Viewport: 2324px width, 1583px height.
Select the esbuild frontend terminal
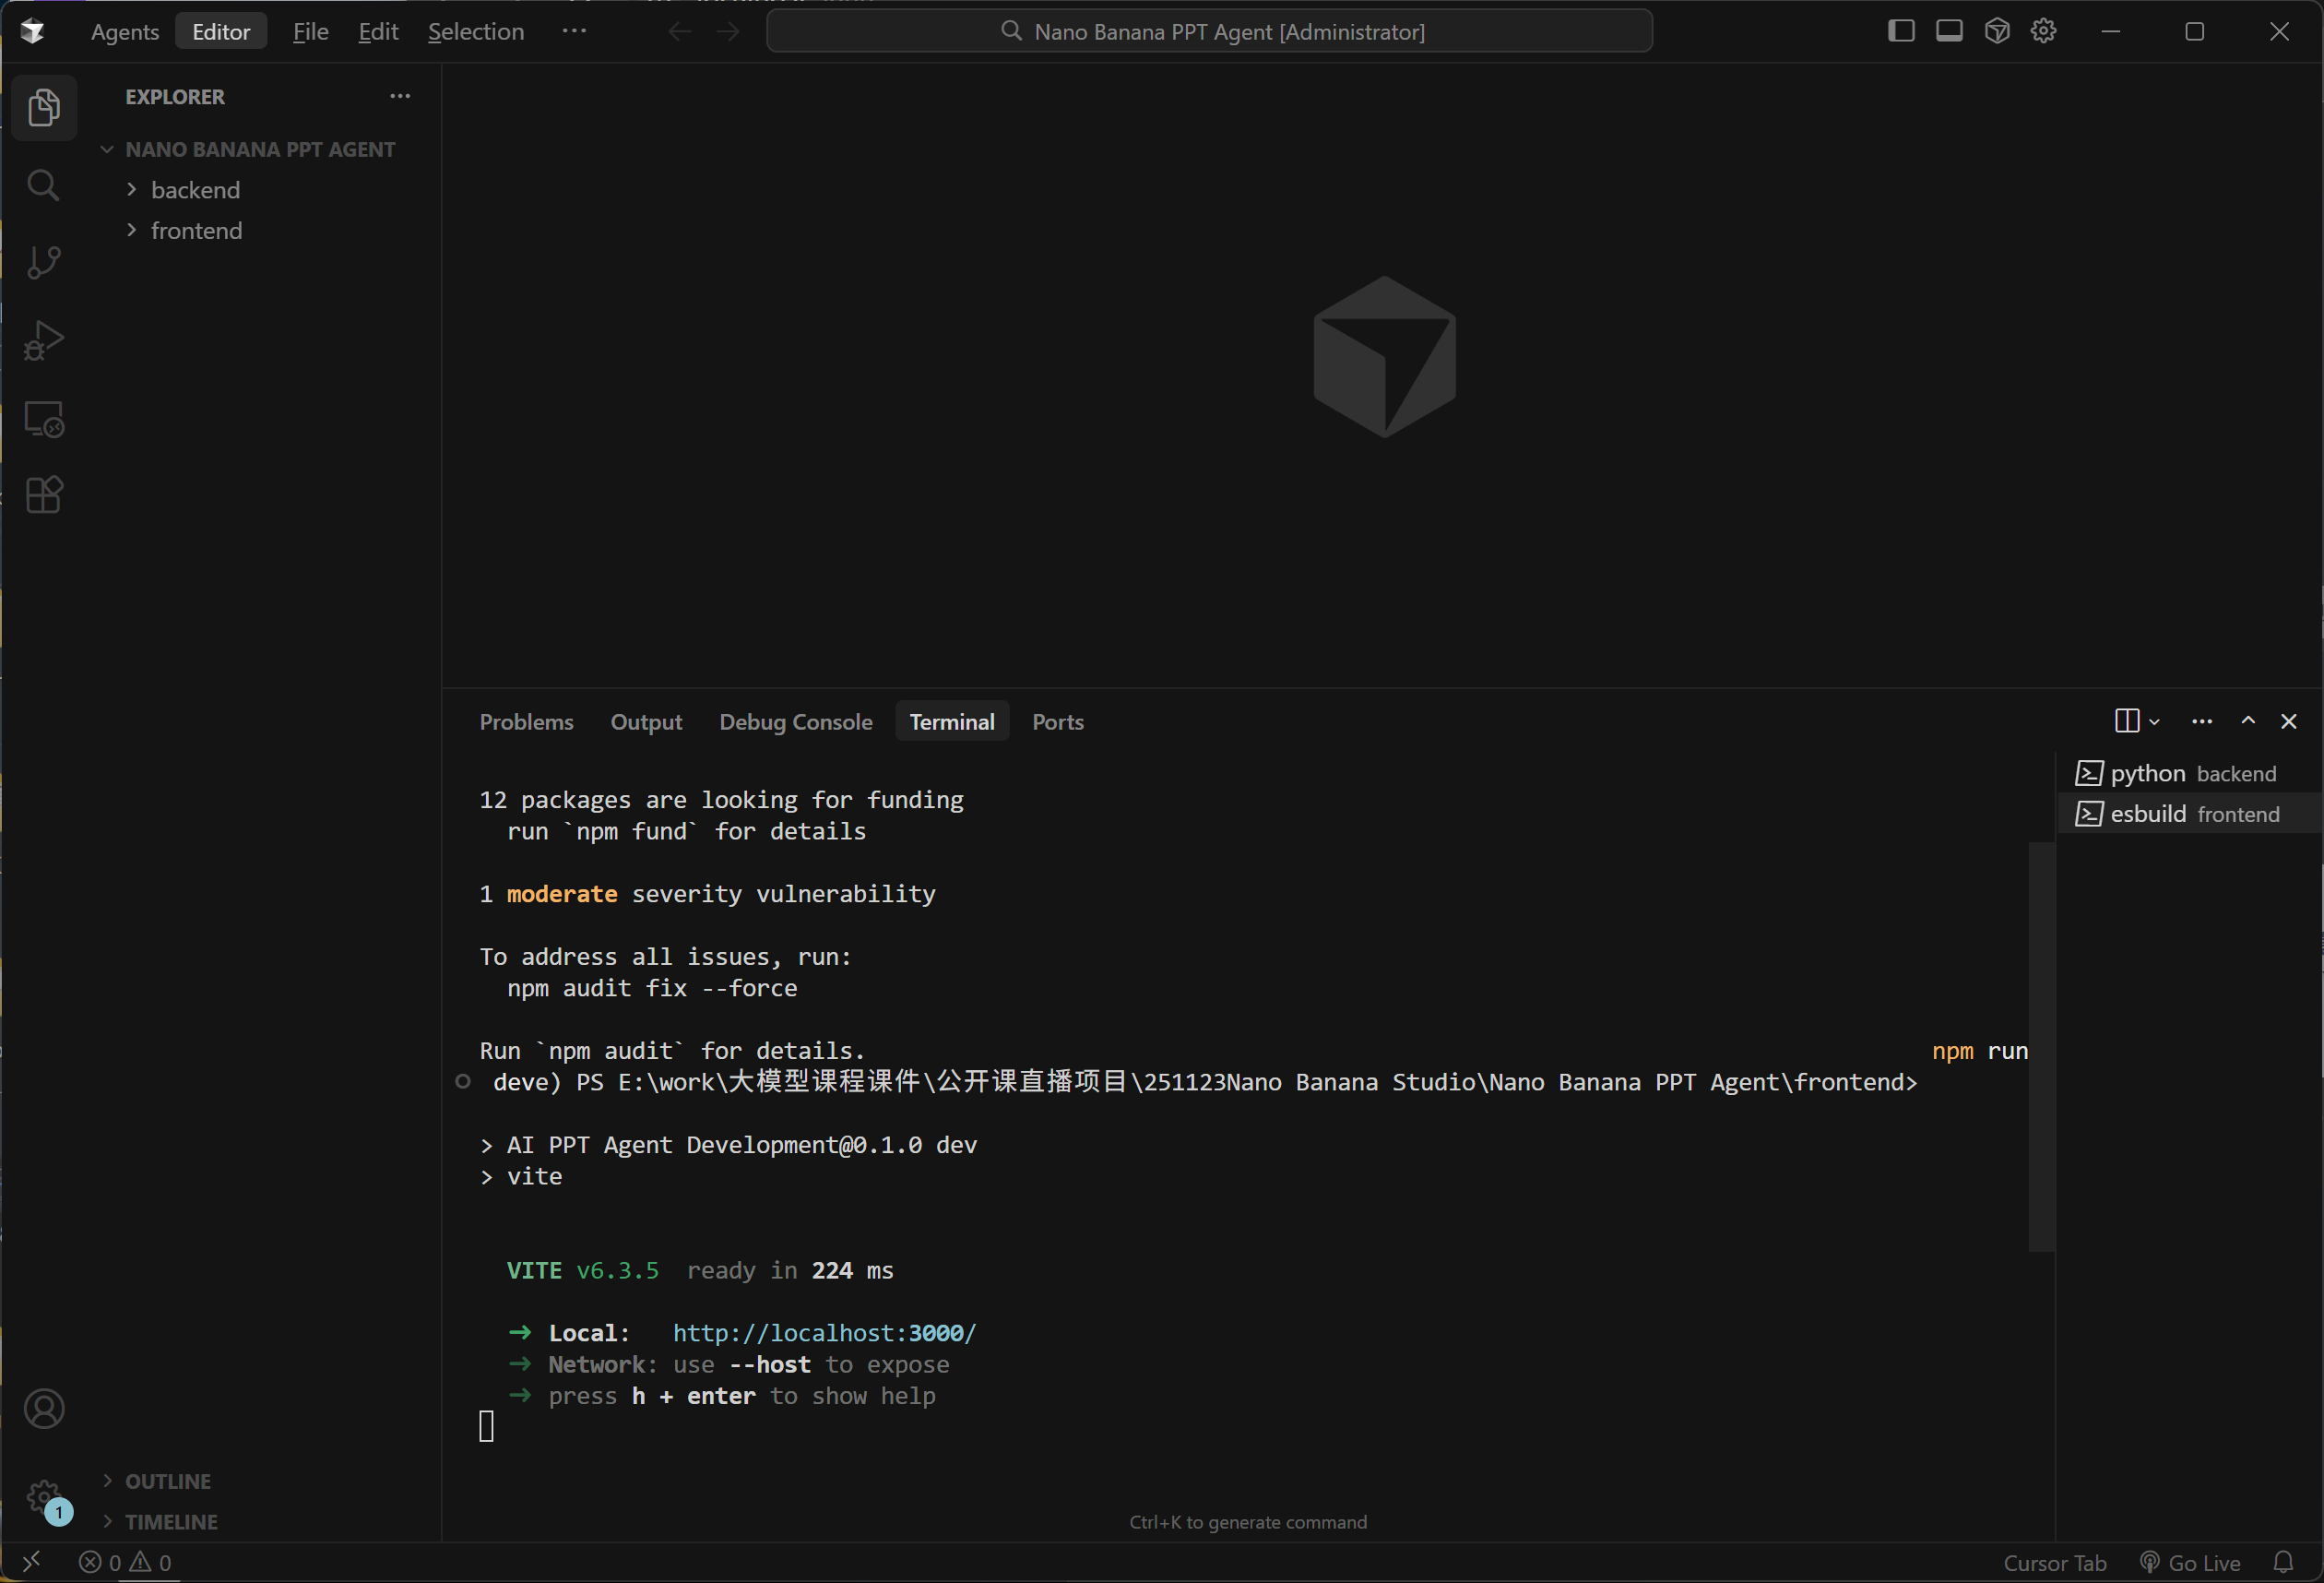[2188, 814]
